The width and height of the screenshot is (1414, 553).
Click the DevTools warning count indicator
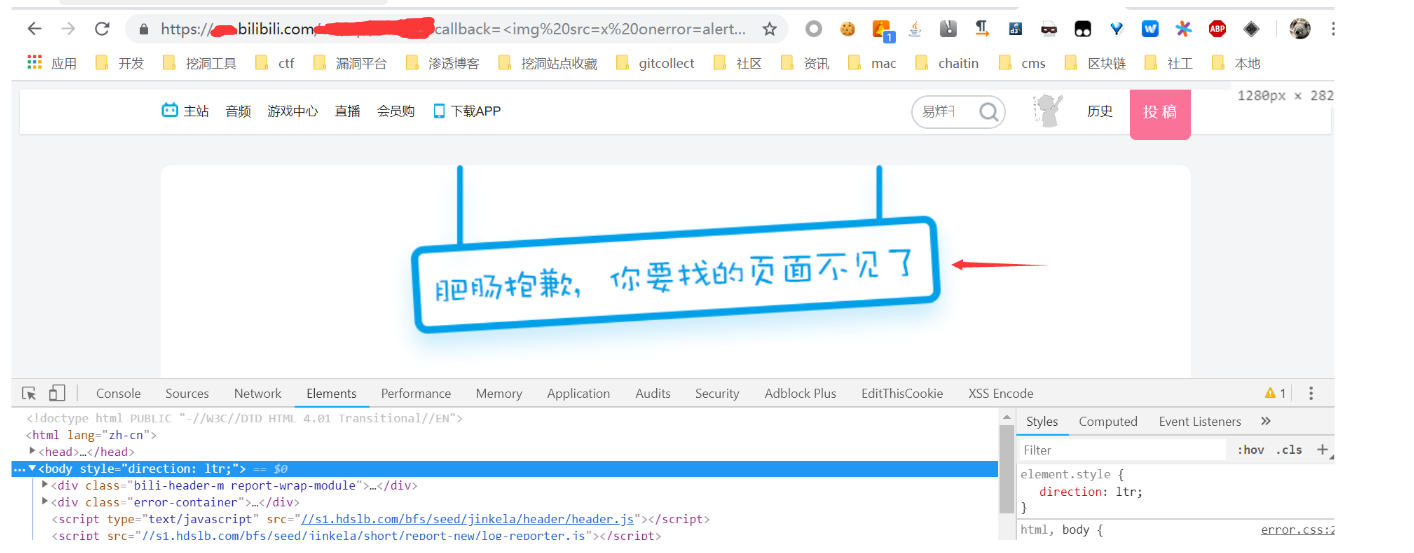click(x=1275, y=393)
